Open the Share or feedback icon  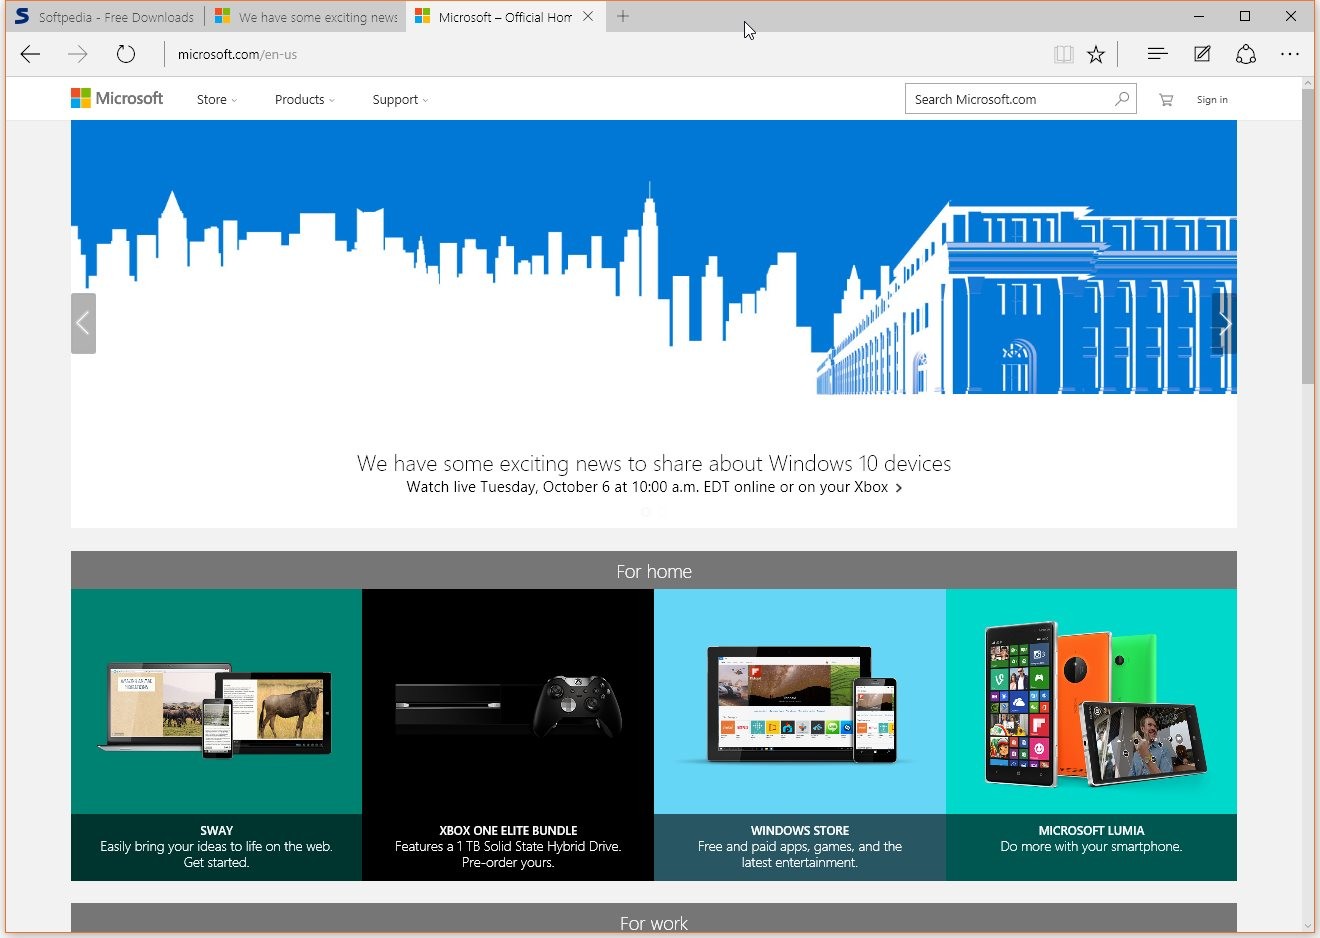point(1246,54)
